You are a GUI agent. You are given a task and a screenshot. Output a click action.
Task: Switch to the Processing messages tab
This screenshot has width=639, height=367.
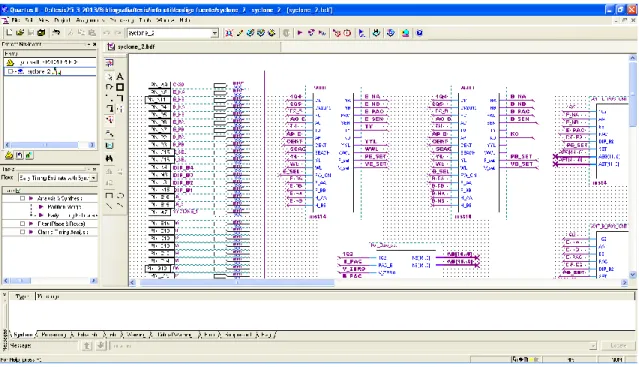53,335
